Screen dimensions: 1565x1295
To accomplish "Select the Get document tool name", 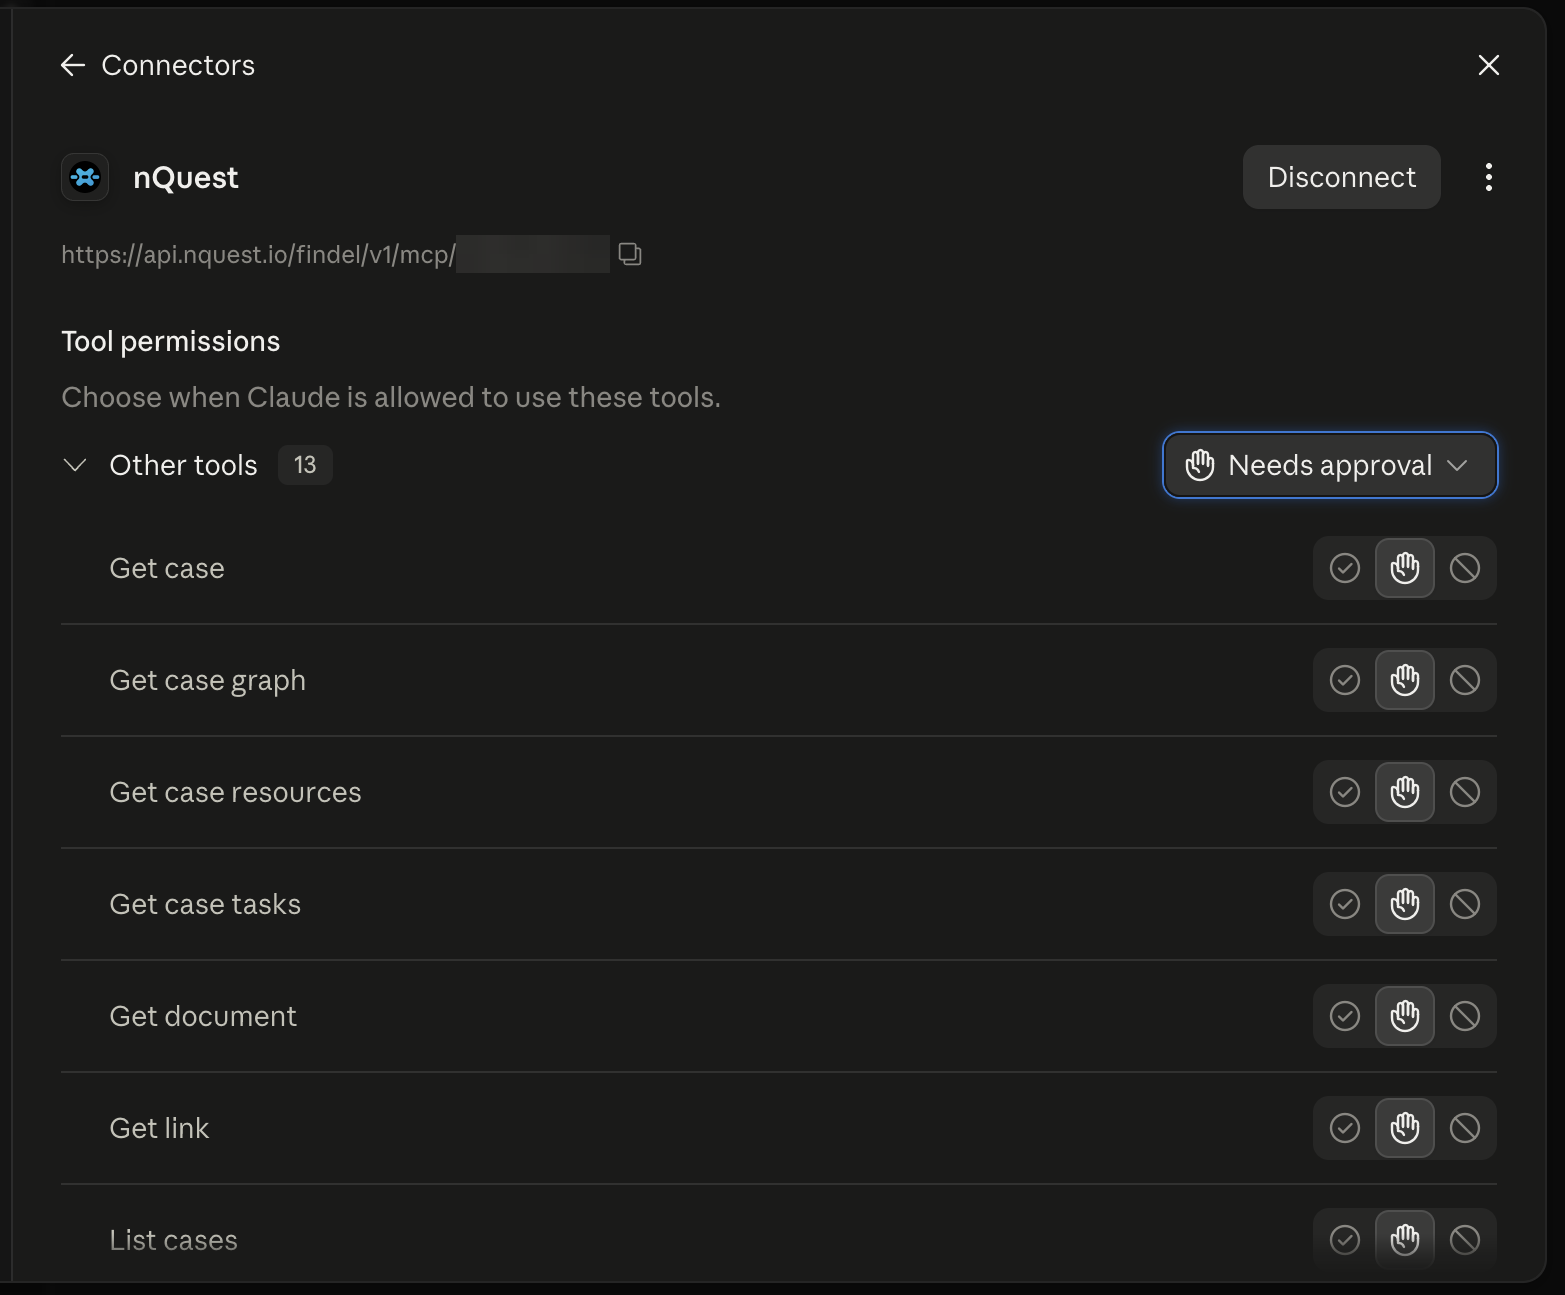I will 203,1016.
